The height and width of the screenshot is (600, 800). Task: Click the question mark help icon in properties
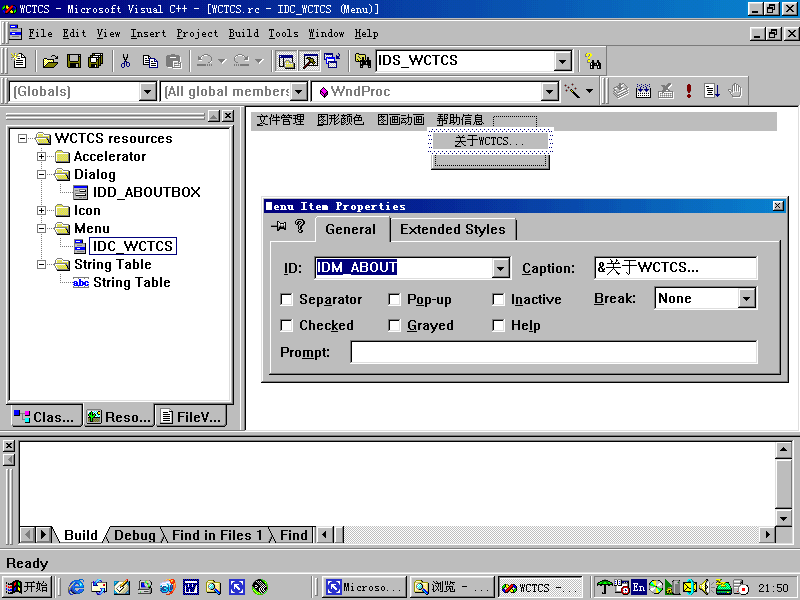(300, 226)
